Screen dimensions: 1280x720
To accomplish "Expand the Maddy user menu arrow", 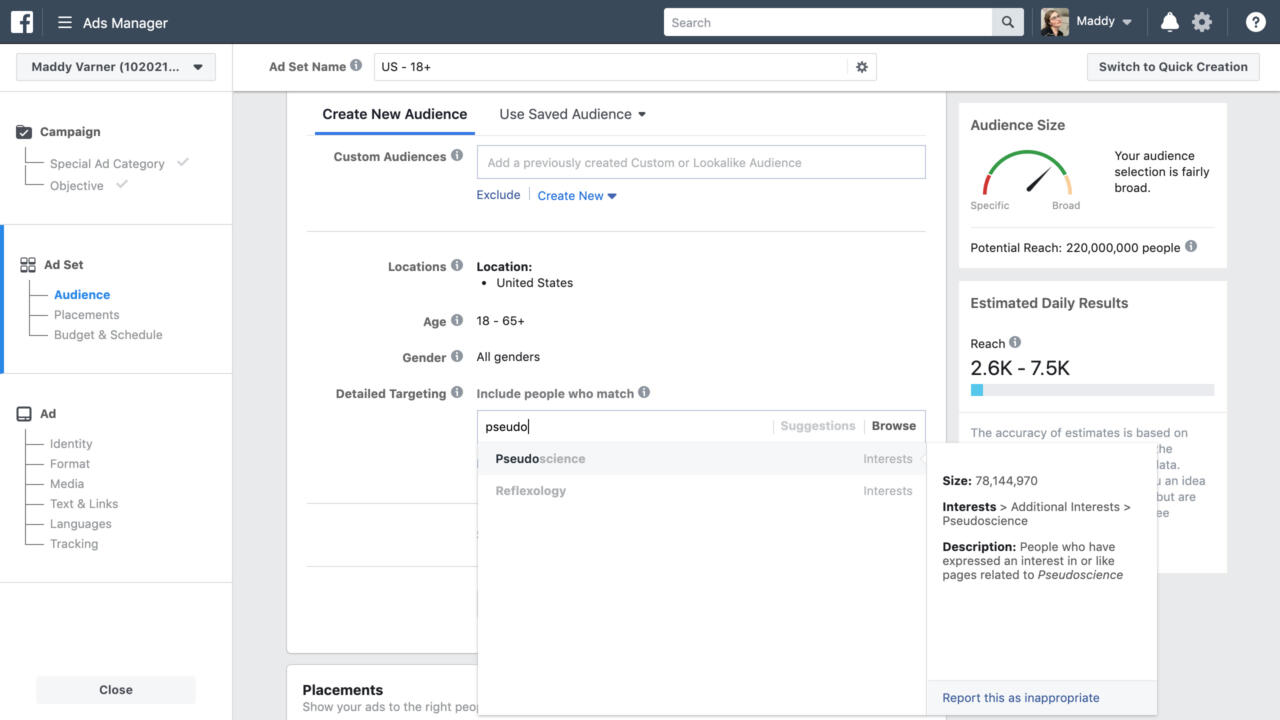I will point(1127,22).
